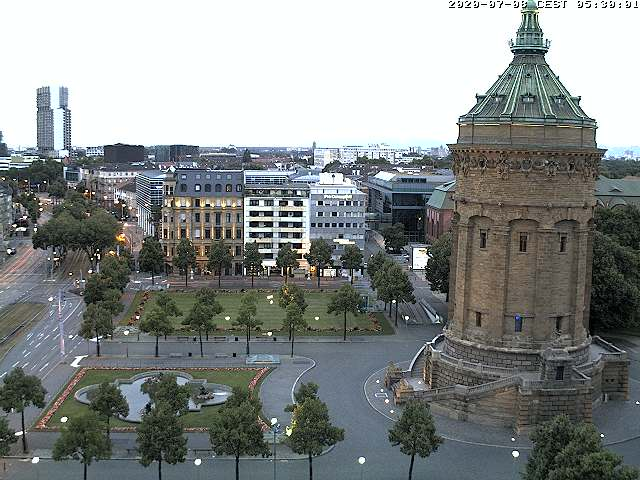Click the clock time in the overlay
This screenshot has height=480, width=640.
(x=607, y=4)
